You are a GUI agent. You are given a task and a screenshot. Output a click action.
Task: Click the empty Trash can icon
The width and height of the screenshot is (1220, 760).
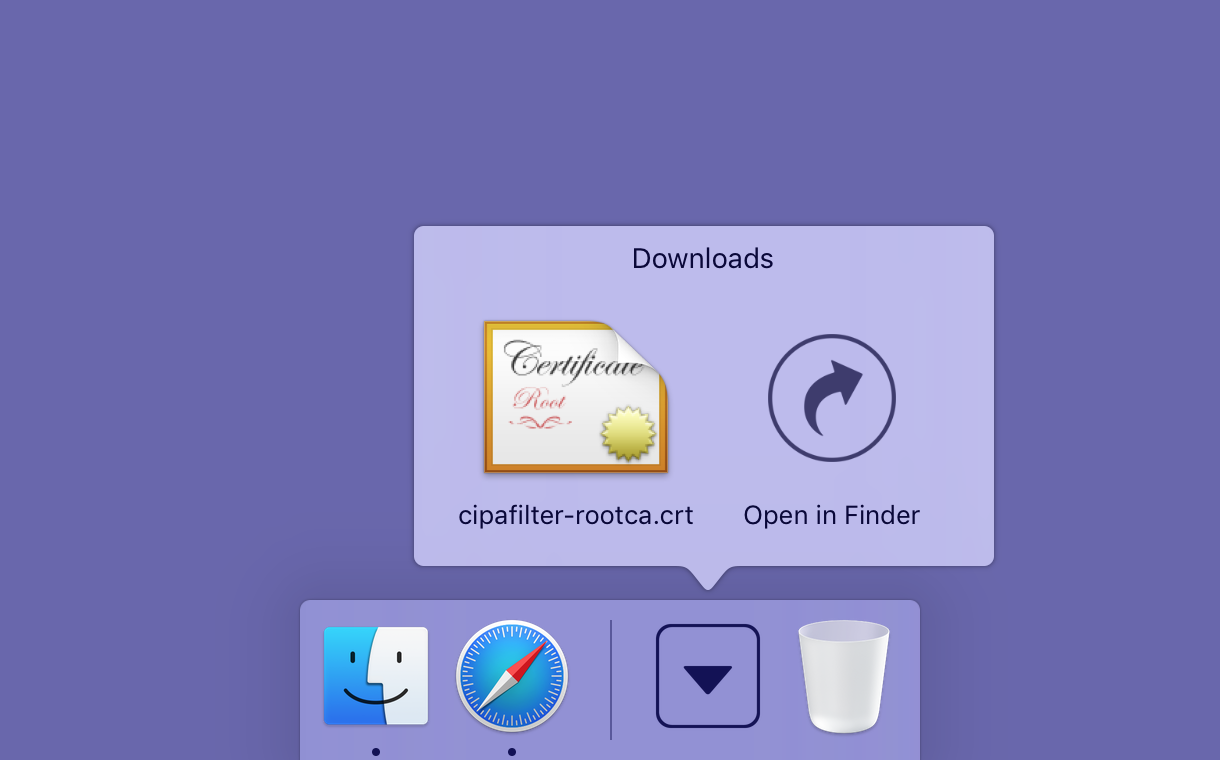coord(843,677)
